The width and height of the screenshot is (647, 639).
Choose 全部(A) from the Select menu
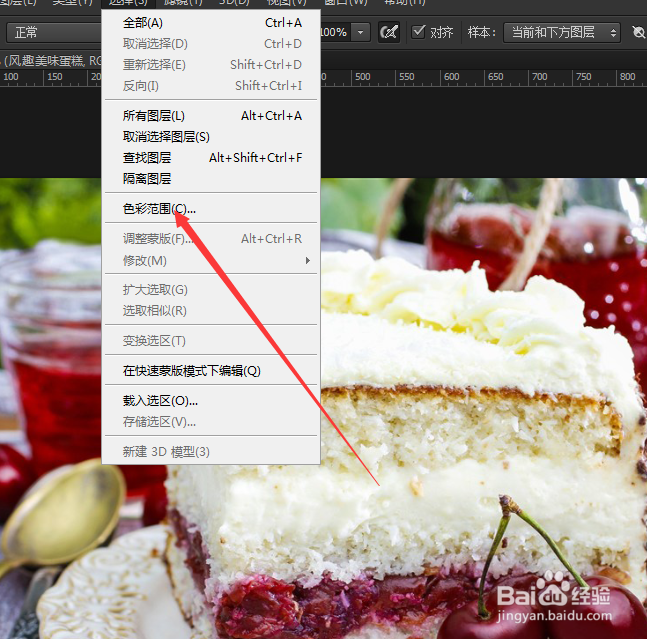coord(211,23)
